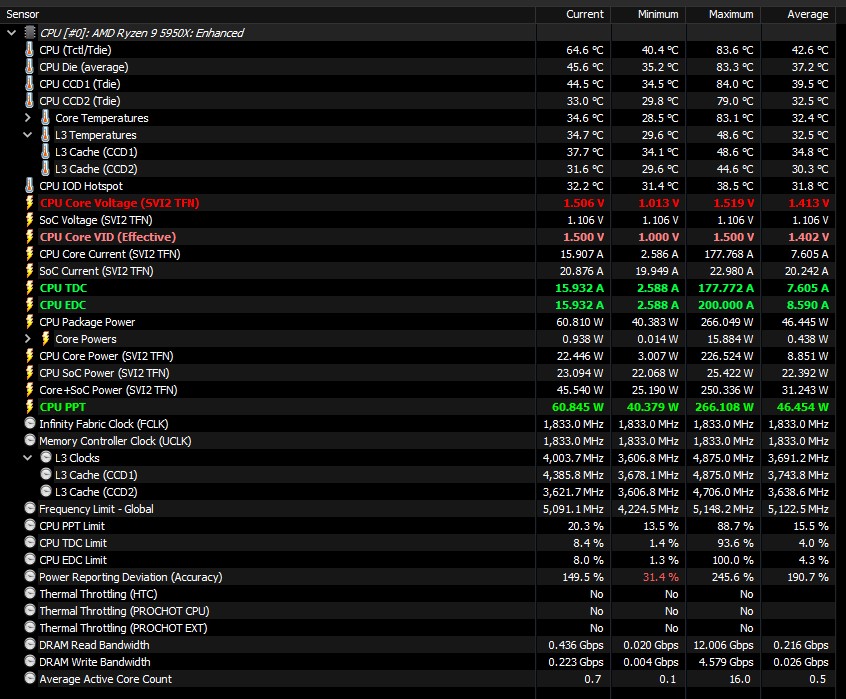Click the 200.000 A maximum EDC value
The height and width of the screenshot is (699, 846).
pyautogui.click(x=726, y=305)
